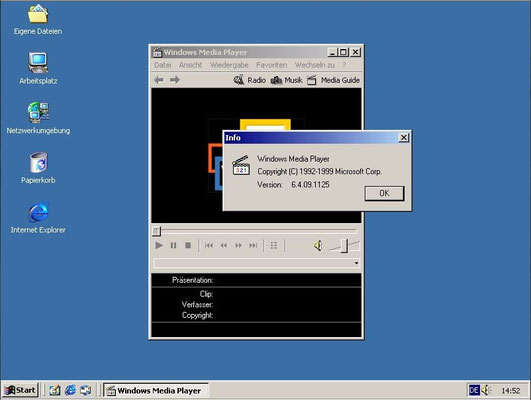Open the Datei menu
The image size is (531, 400).
pyautogui.click(x=163, y=65)
